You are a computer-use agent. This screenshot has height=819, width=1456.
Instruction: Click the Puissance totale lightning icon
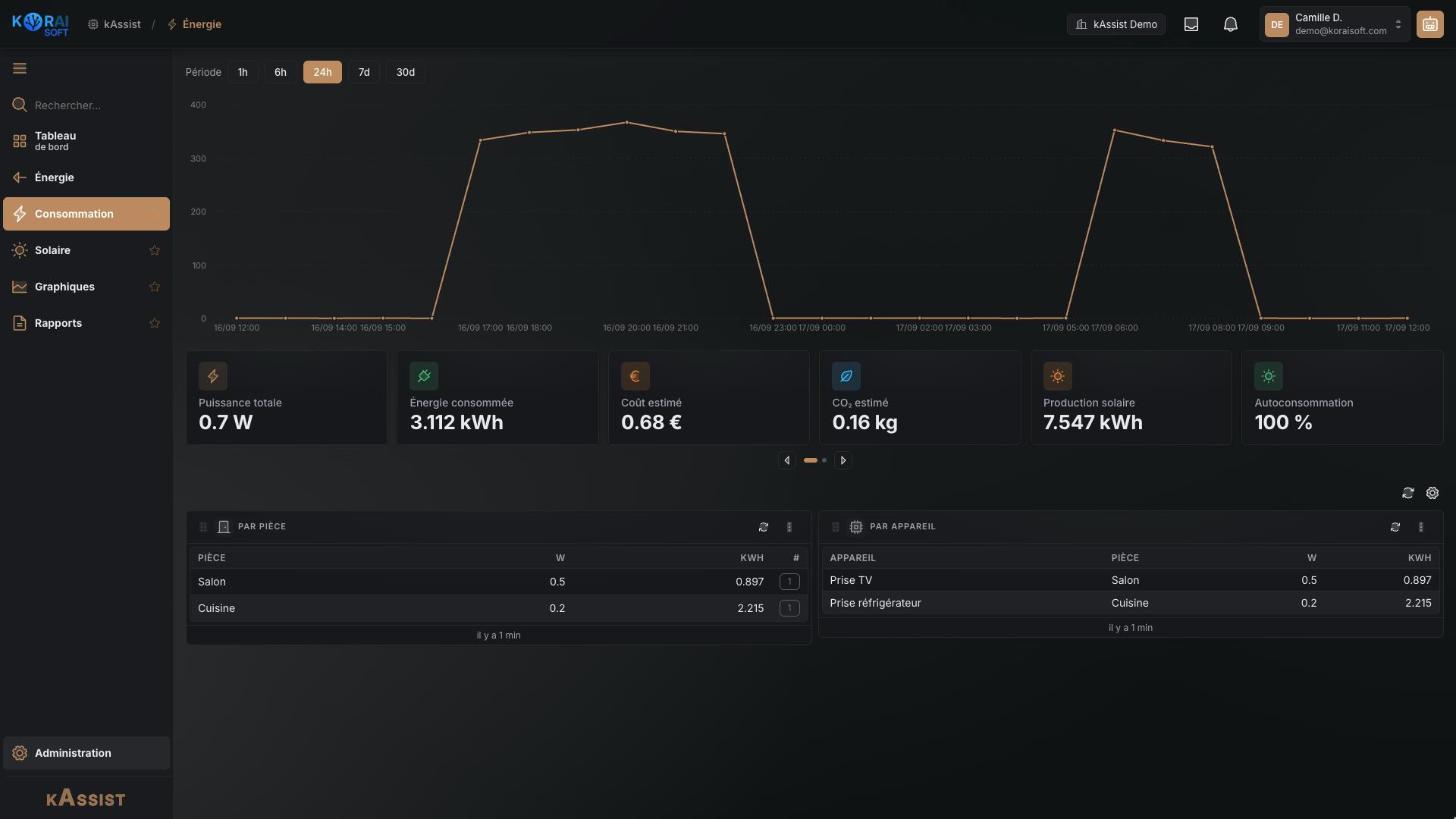213,376
